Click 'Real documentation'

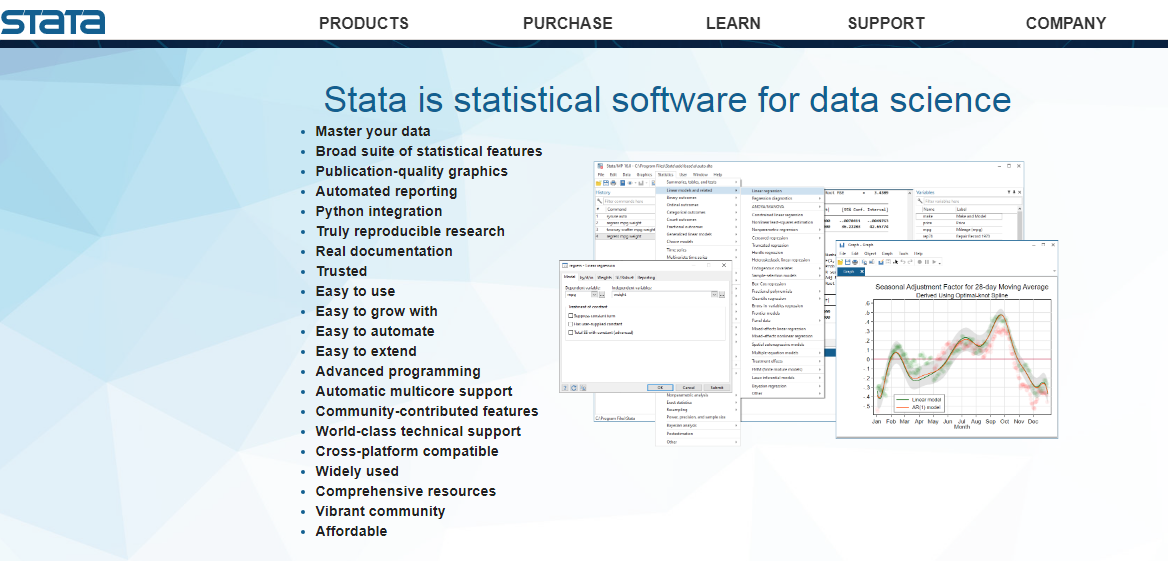(x=384, y=252)
